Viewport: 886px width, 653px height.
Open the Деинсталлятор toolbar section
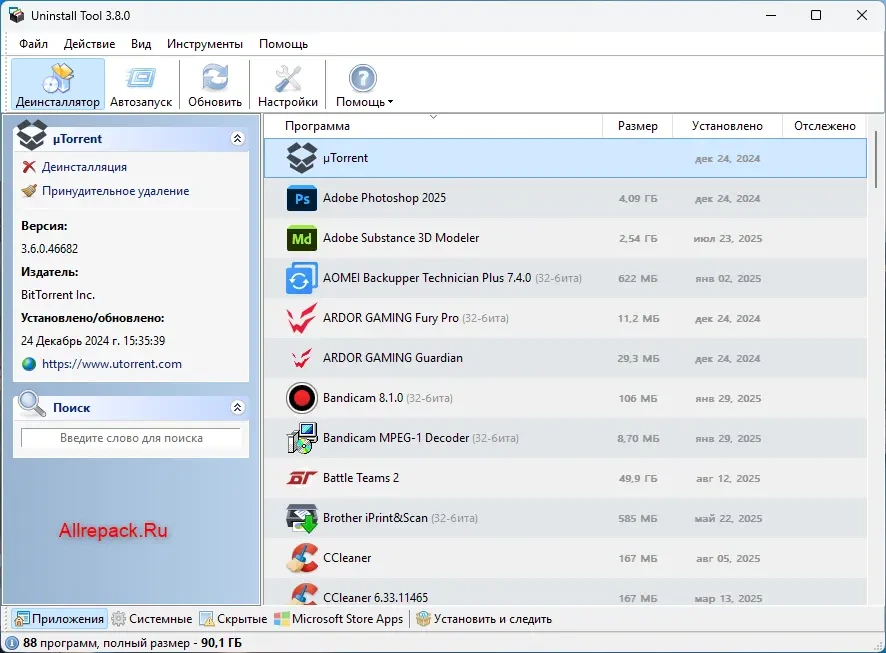[x=58, y=84]
